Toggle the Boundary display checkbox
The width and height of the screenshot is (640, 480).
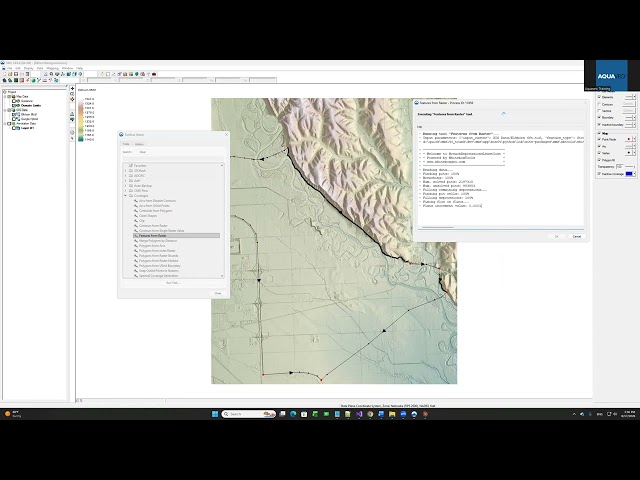599,118
